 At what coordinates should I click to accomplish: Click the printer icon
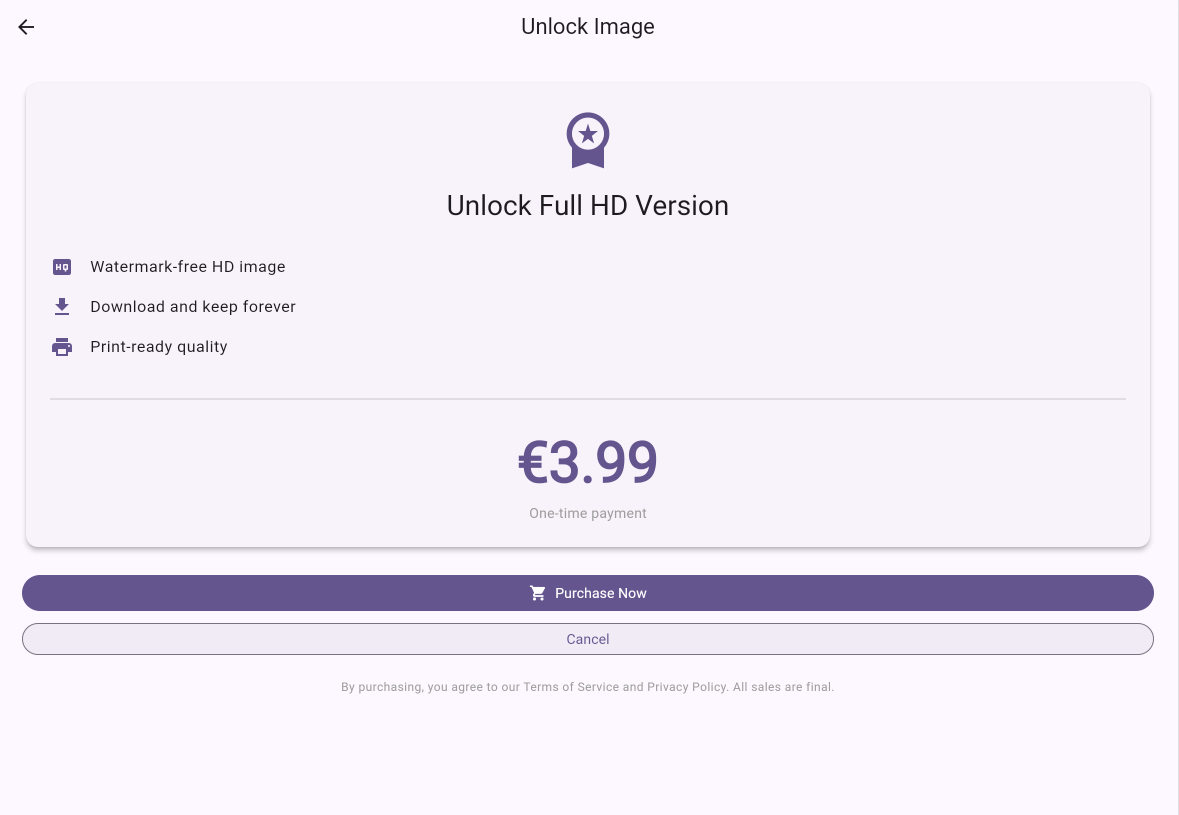coord(62,347)
